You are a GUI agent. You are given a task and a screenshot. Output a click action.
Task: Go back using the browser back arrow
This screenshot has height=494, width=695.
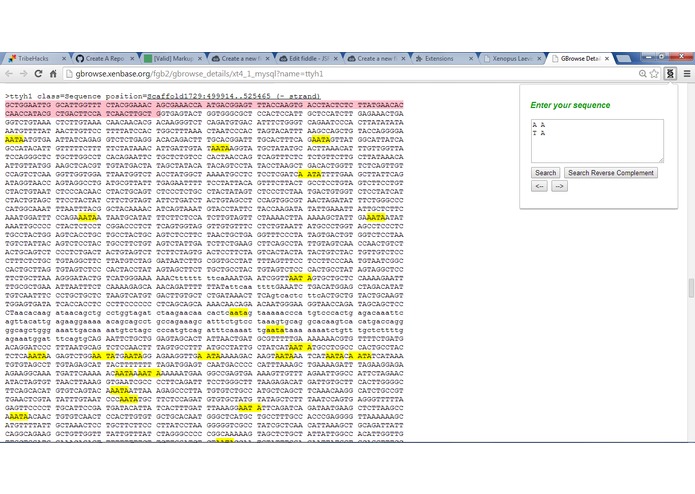pyautogui.click(x=9, y=74)
